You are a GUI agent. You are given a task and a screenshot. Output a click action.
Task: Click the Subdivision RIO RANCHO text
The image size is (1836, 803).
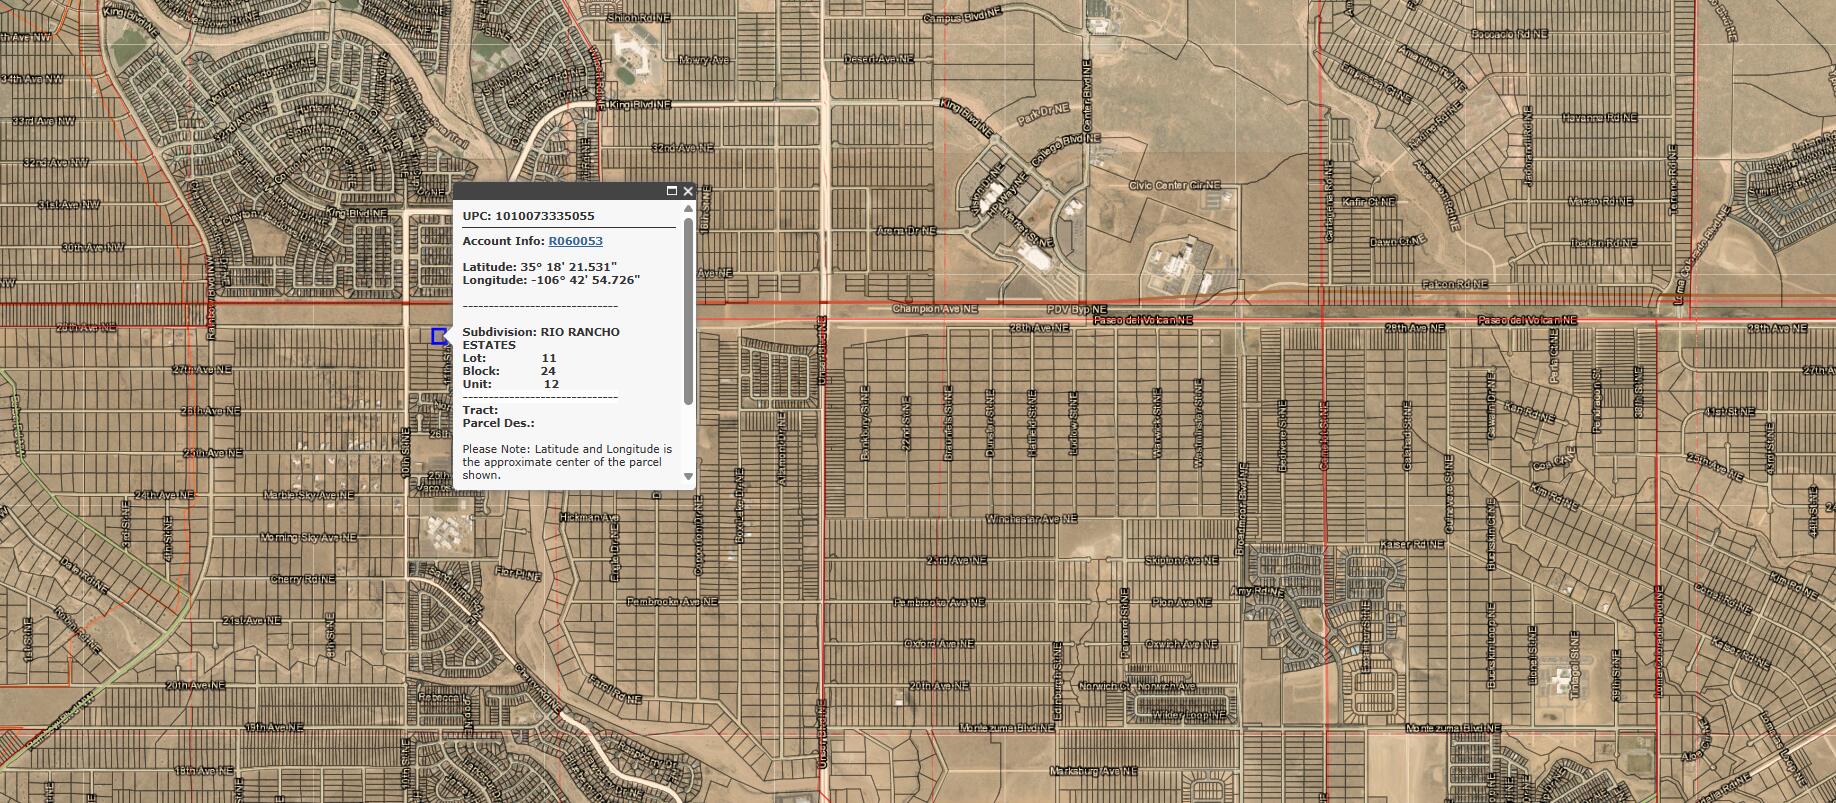click(x=579, y=332)
